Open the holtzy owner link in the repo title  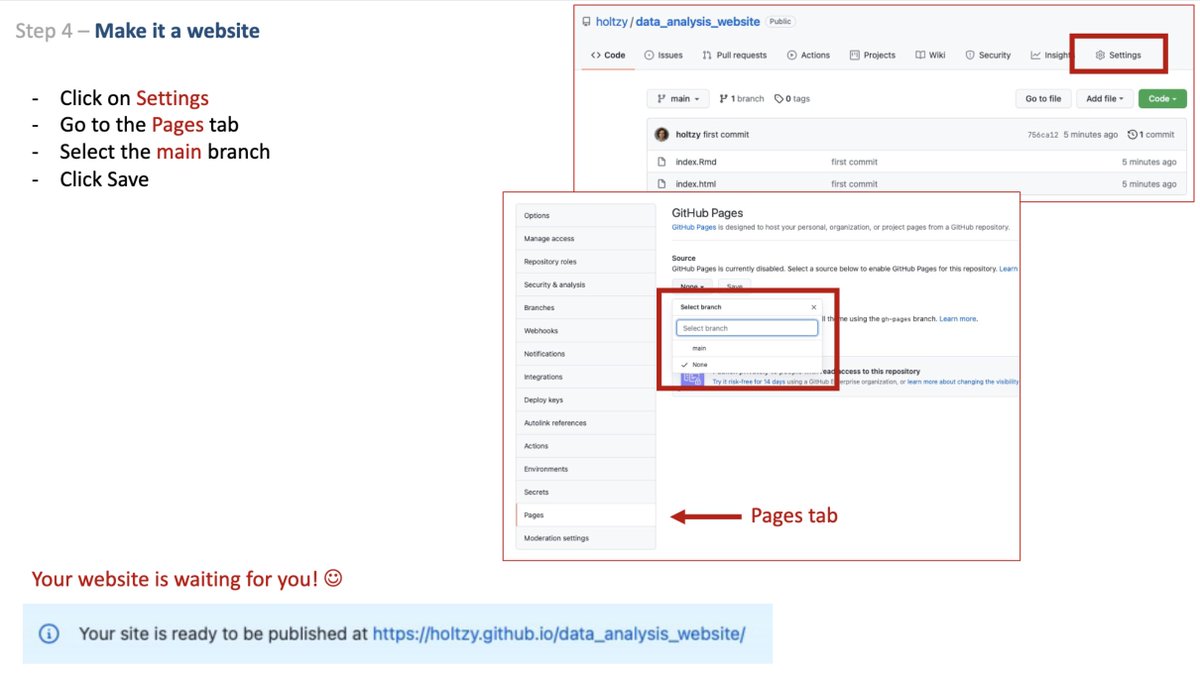point(611,21)
